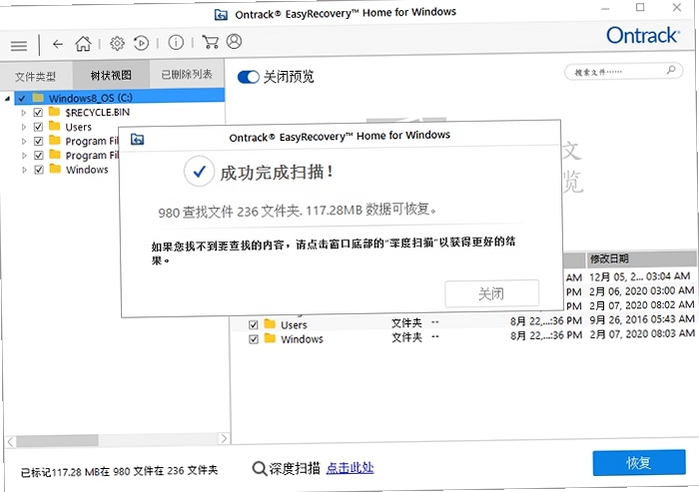Toggle the 关闭预览 preview switch
This screenshot has height=492, width=699.
[248, 77]
